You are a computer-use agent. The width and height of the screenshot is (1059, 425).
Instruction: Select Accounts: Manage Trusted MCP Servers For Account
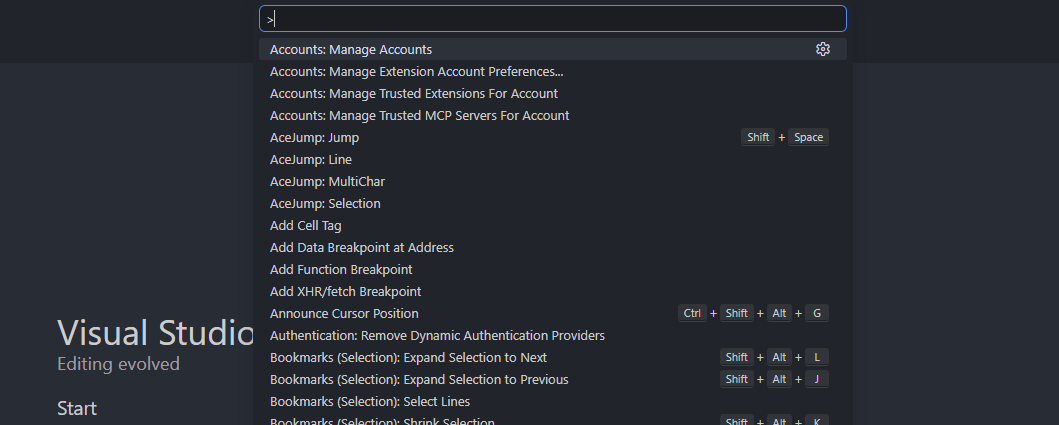[x=552, y=116]
